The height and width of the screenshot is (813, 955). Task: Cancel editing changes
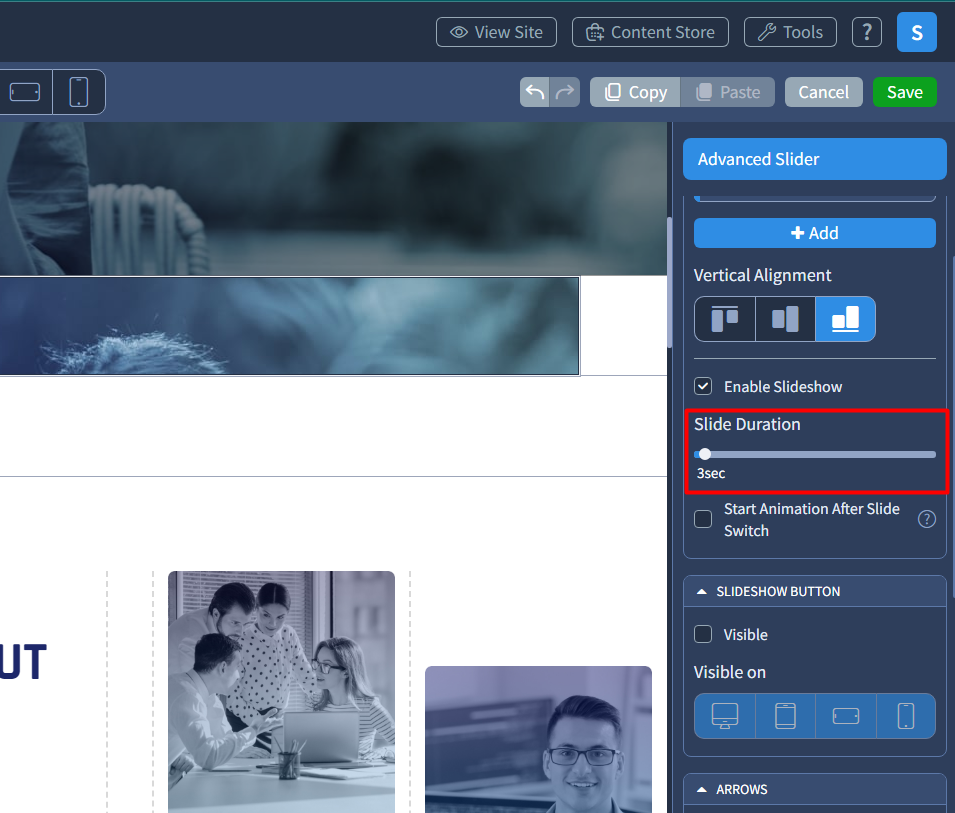(x=823, y=92)
